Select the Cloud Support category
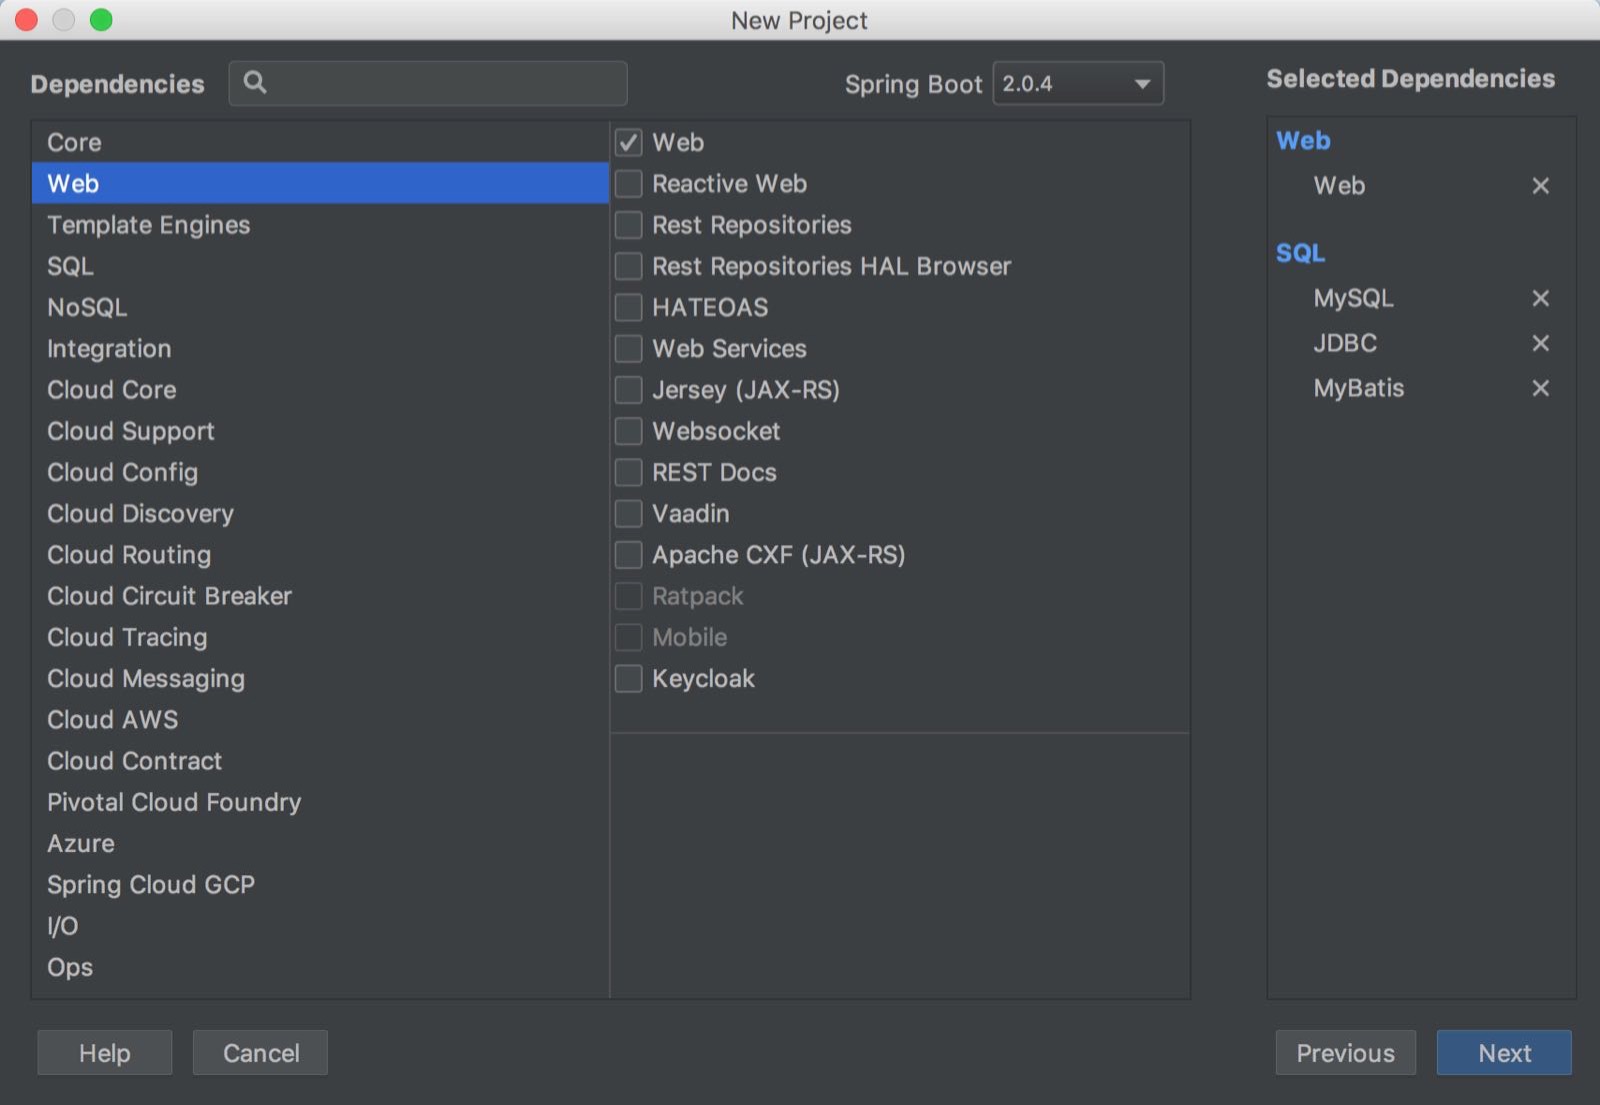The image size is (1600, 1105). tap(320, 431)
